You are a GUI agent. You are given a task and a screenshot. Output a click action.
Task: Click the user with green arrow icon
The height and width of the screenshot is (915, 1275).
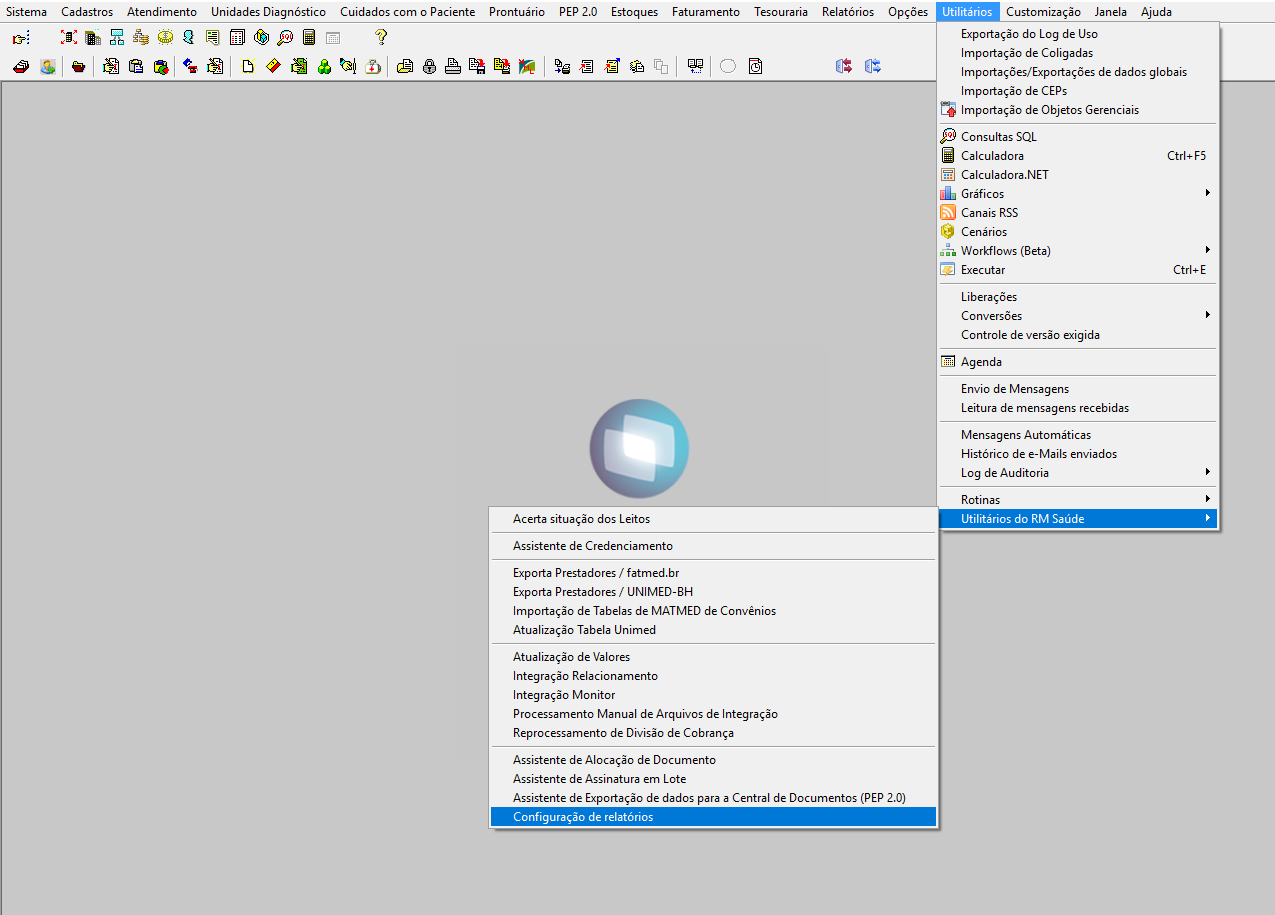[x=48, y=66]
